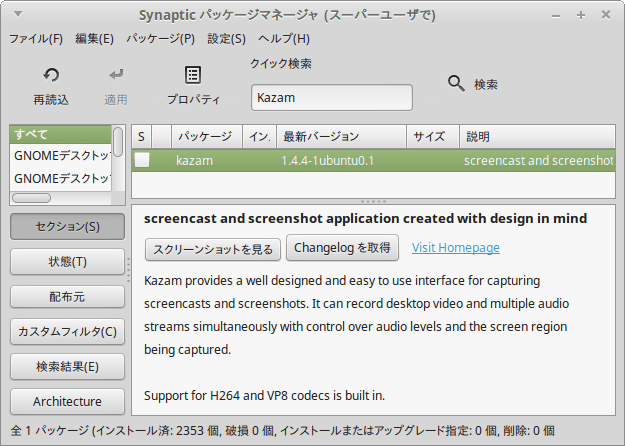Viewport: 625px width, 446px height.
Task: Open the ヘルプ(H) menu
Action: (x=284, y=39)
